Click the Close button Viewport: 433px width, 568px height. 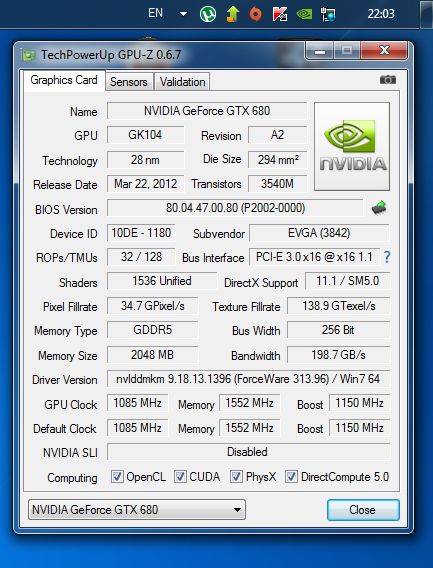click(x=363, y=510)
